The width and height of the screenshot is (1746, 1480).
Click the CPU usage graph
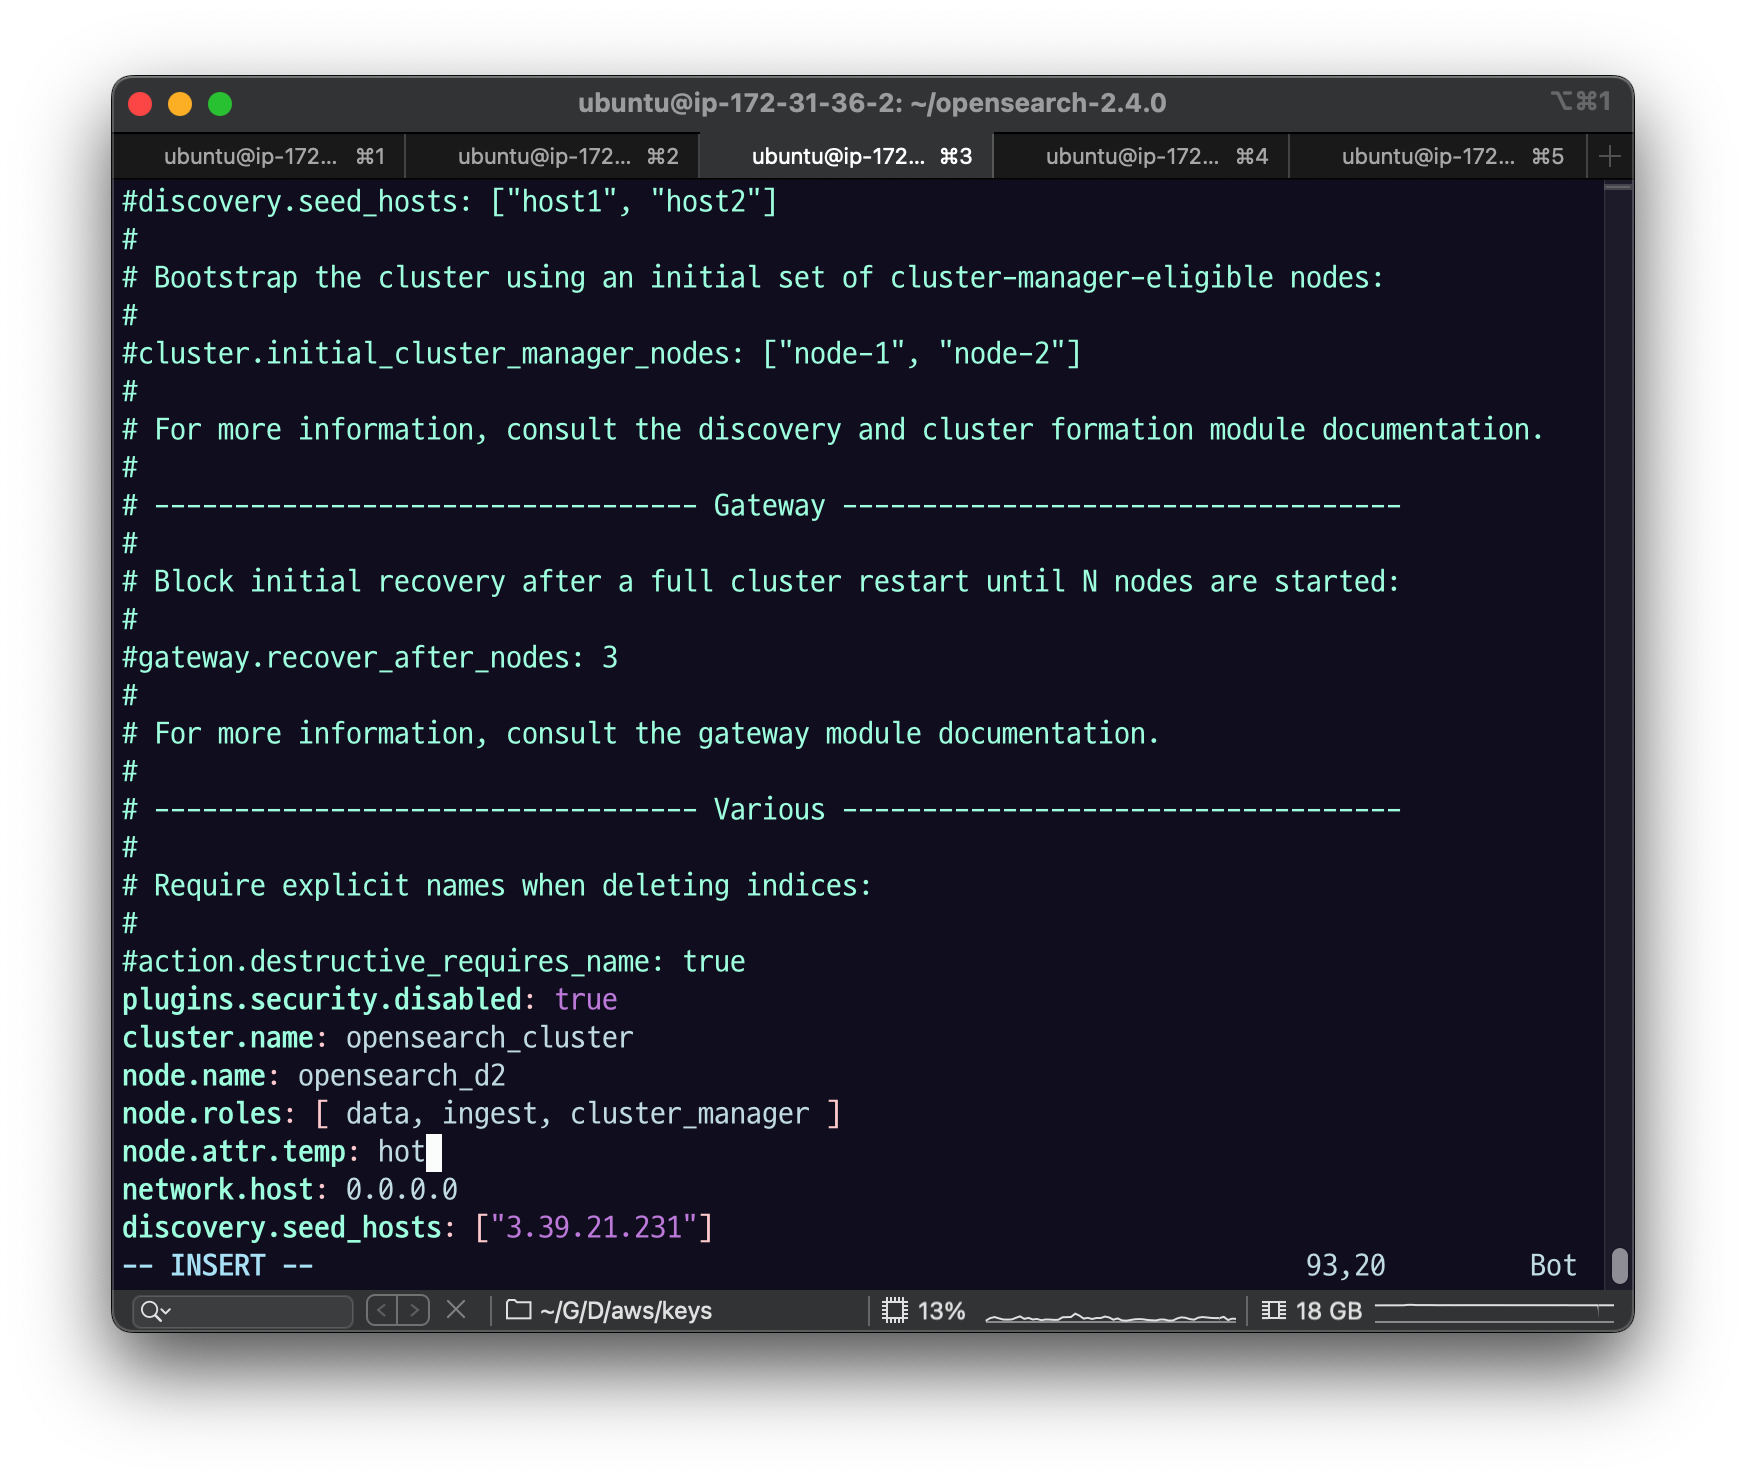1110,1315
